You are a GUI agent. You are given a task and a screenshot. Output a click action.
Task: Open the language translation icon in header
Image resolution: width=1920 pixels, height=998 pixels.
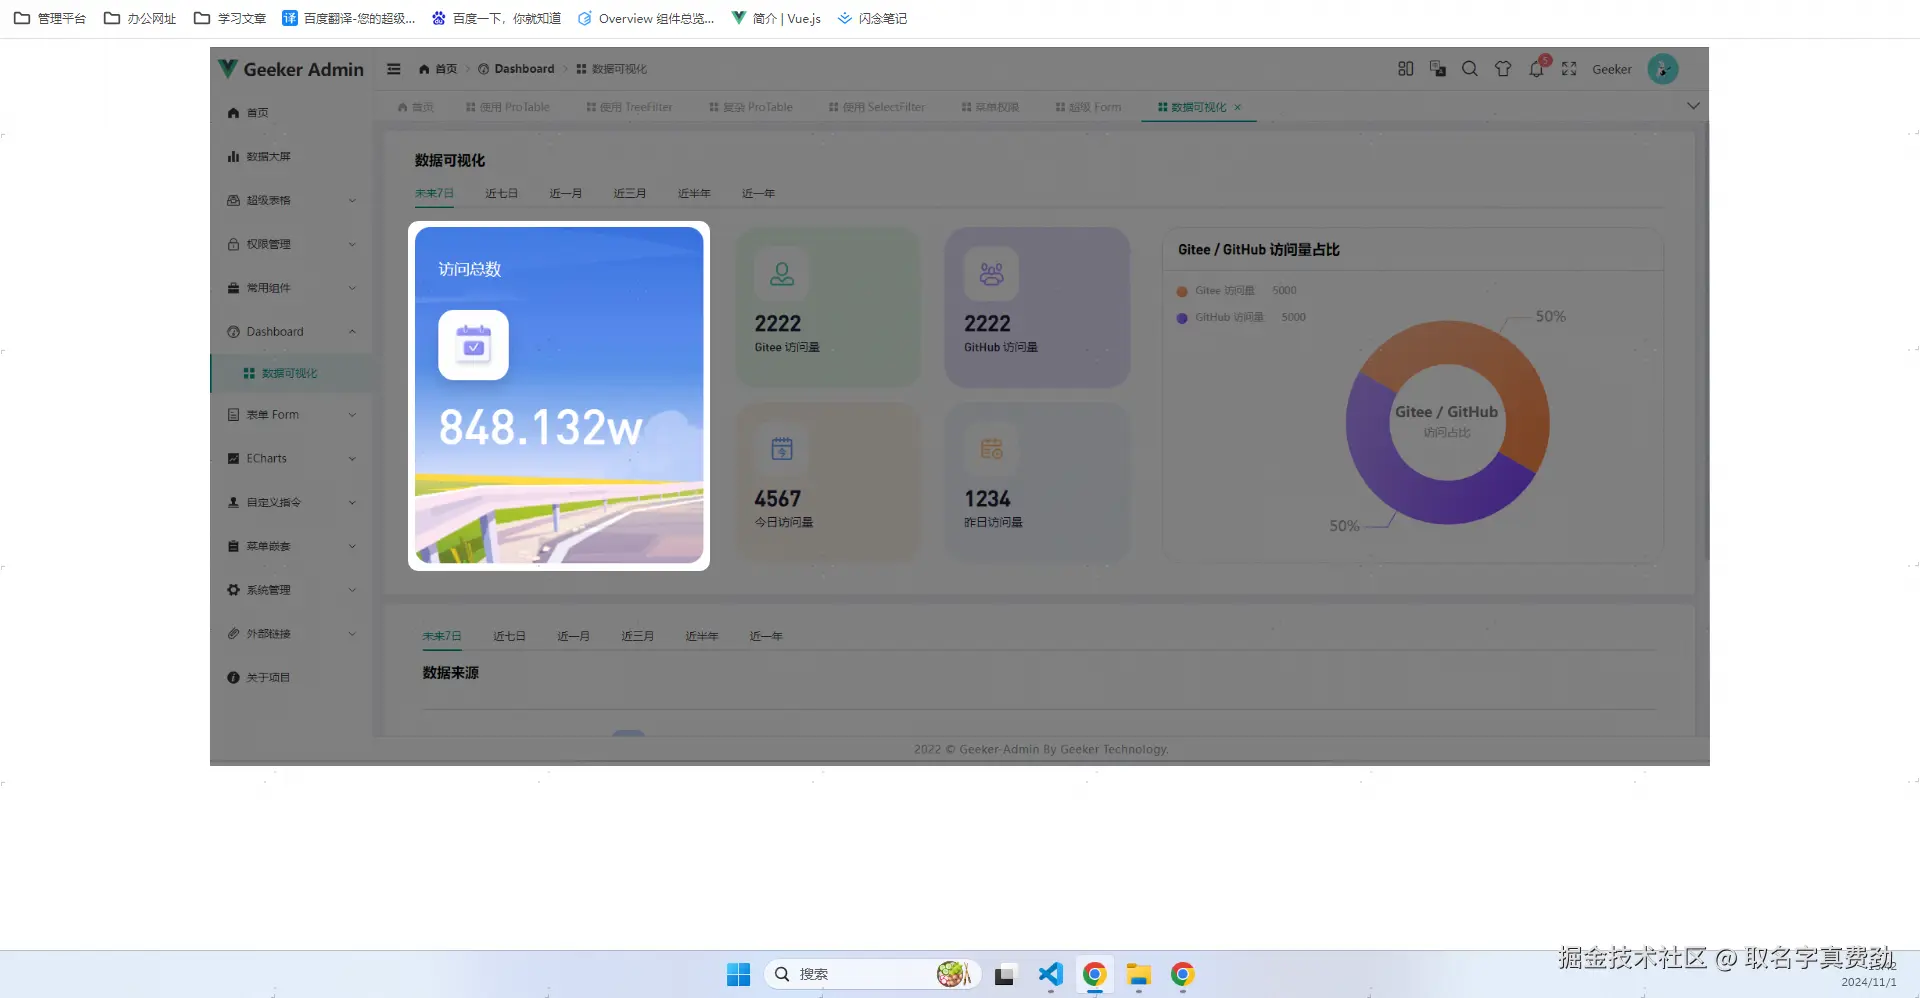(1438, 69)
